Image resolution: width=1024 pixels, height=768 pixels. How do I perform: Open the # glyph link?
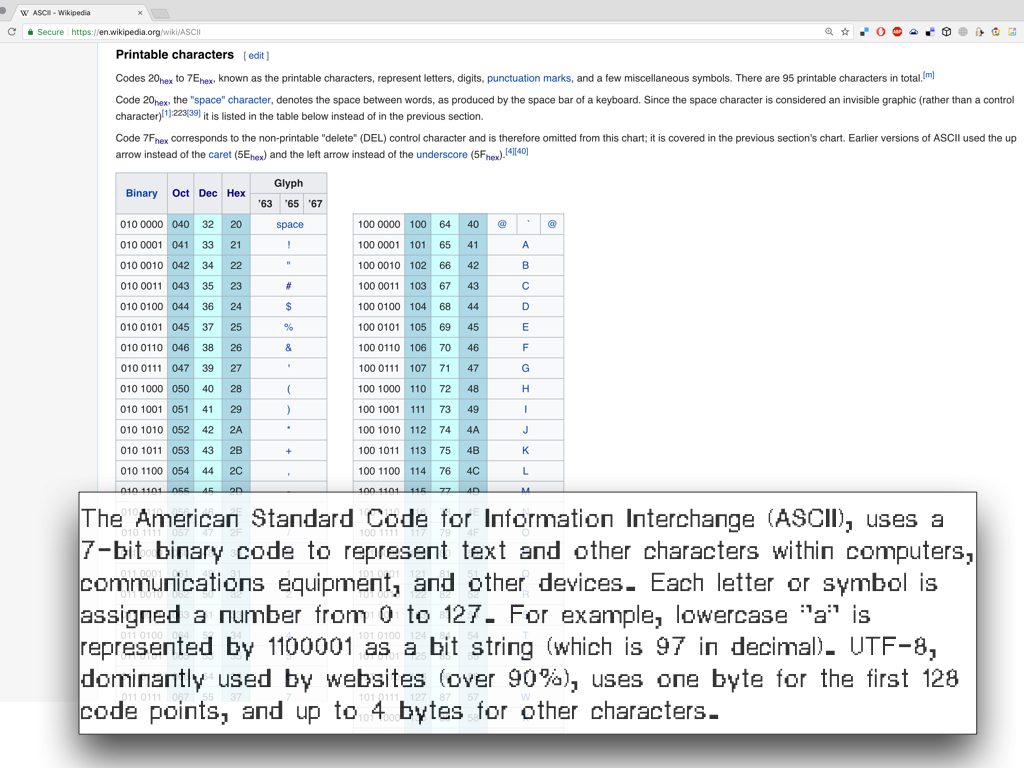point(289,286)
